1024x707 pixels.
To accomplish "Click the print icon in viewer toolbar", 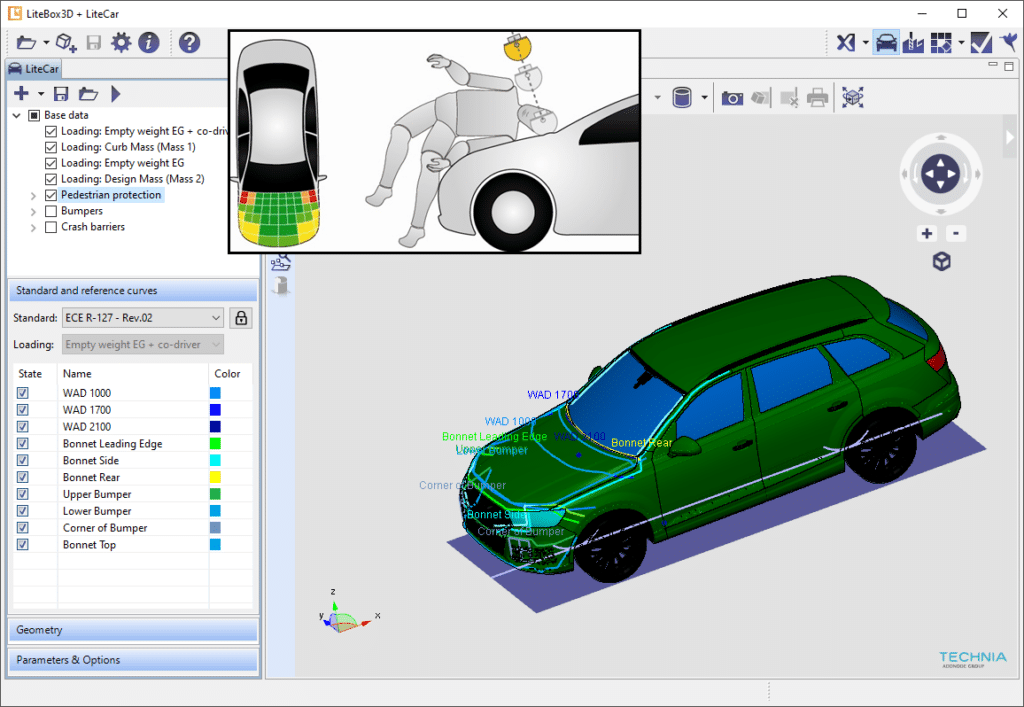I will [817, 98].
